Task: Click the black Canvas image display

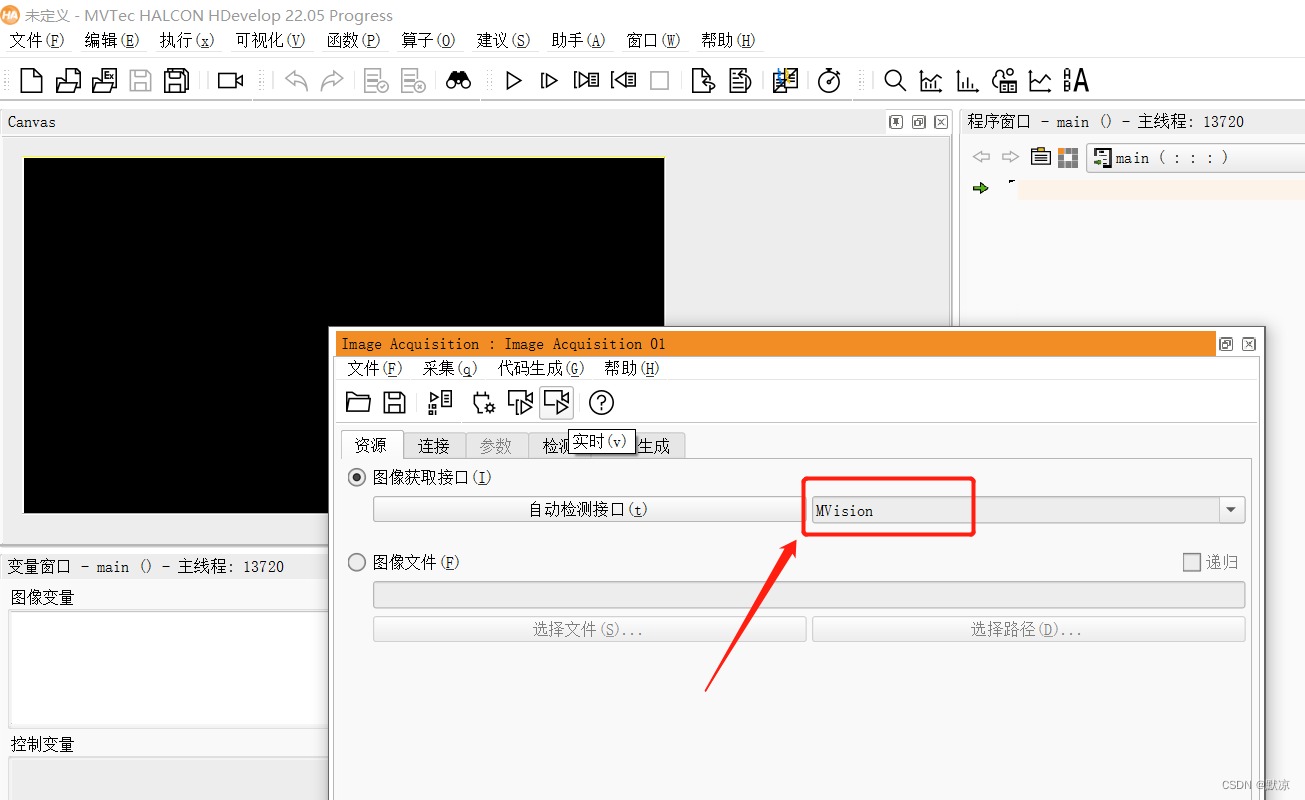Action: [x=344, y=335]
